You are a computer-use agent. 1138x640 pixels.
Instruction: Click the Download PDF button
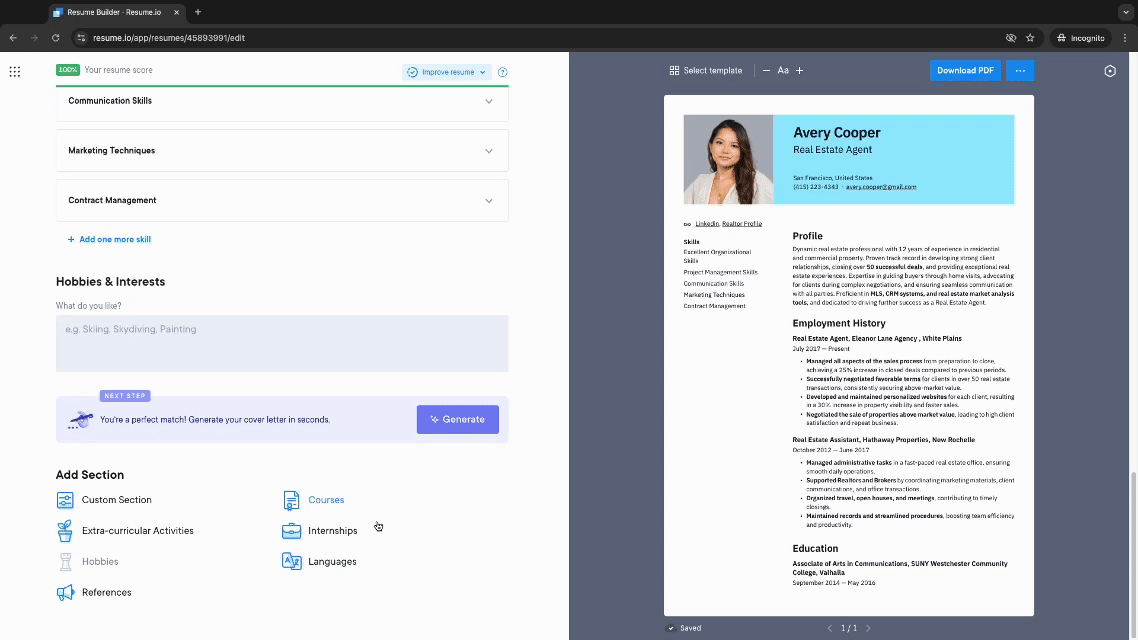tap(964, 70)
